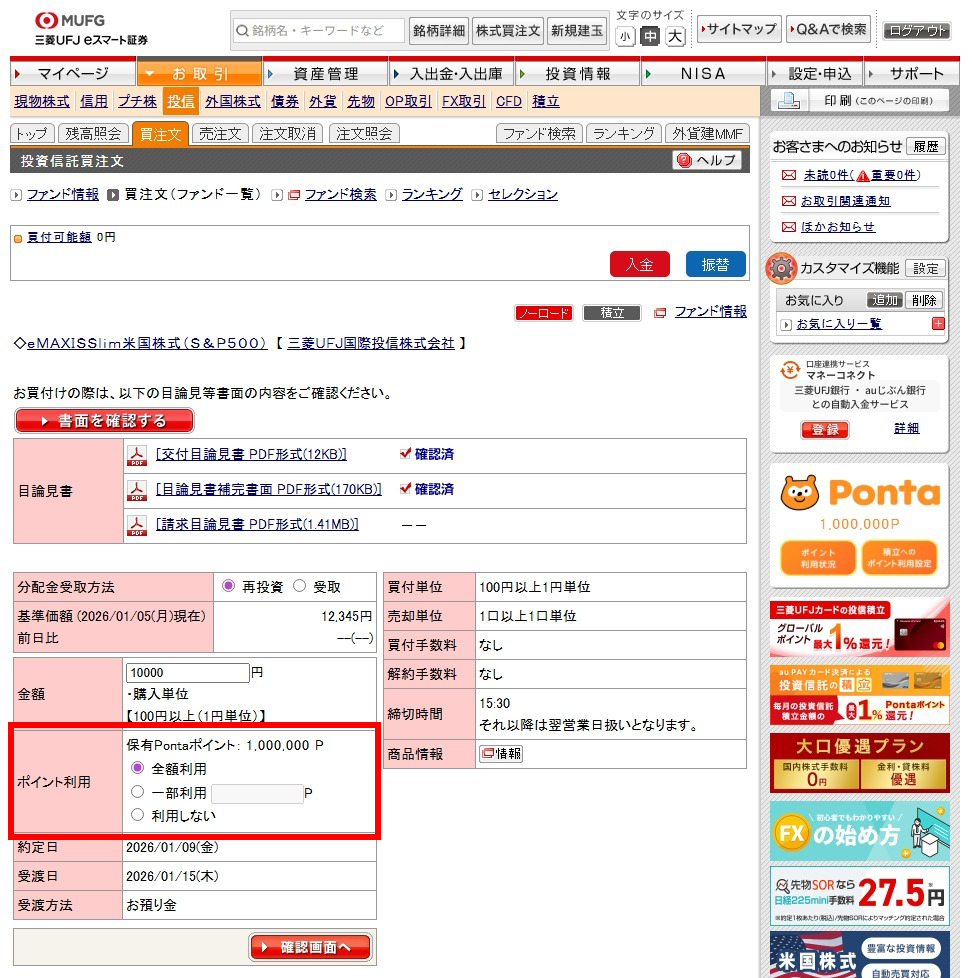Screen dimensions: 972x978
Task: Click the カスタマイズ機能 gear icon
Action: 781,268
